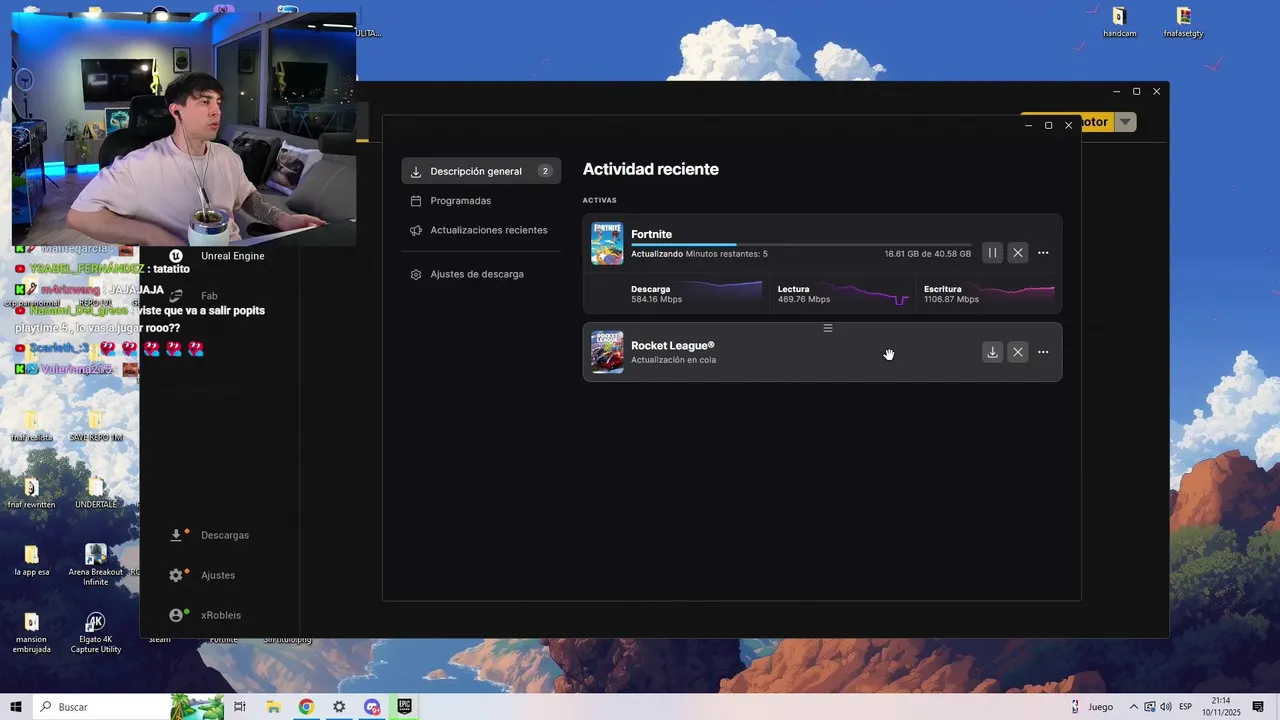Select Fab in the launcher sidebar
1280x720 pixels.
pyautogui.click(x=195, y=296)
